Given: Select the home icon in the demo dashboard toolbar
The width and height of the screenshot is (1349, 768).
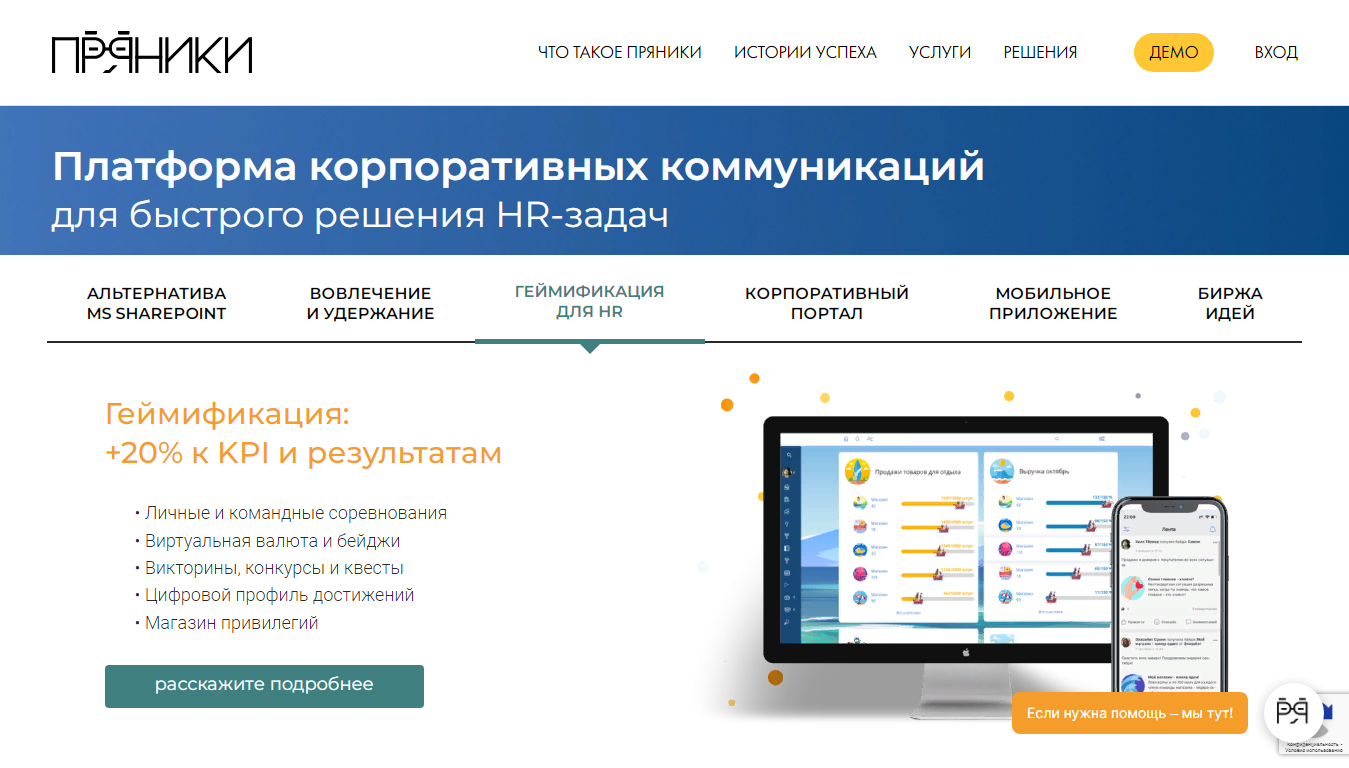Looking at the screenshot, I should pos(846,439).
